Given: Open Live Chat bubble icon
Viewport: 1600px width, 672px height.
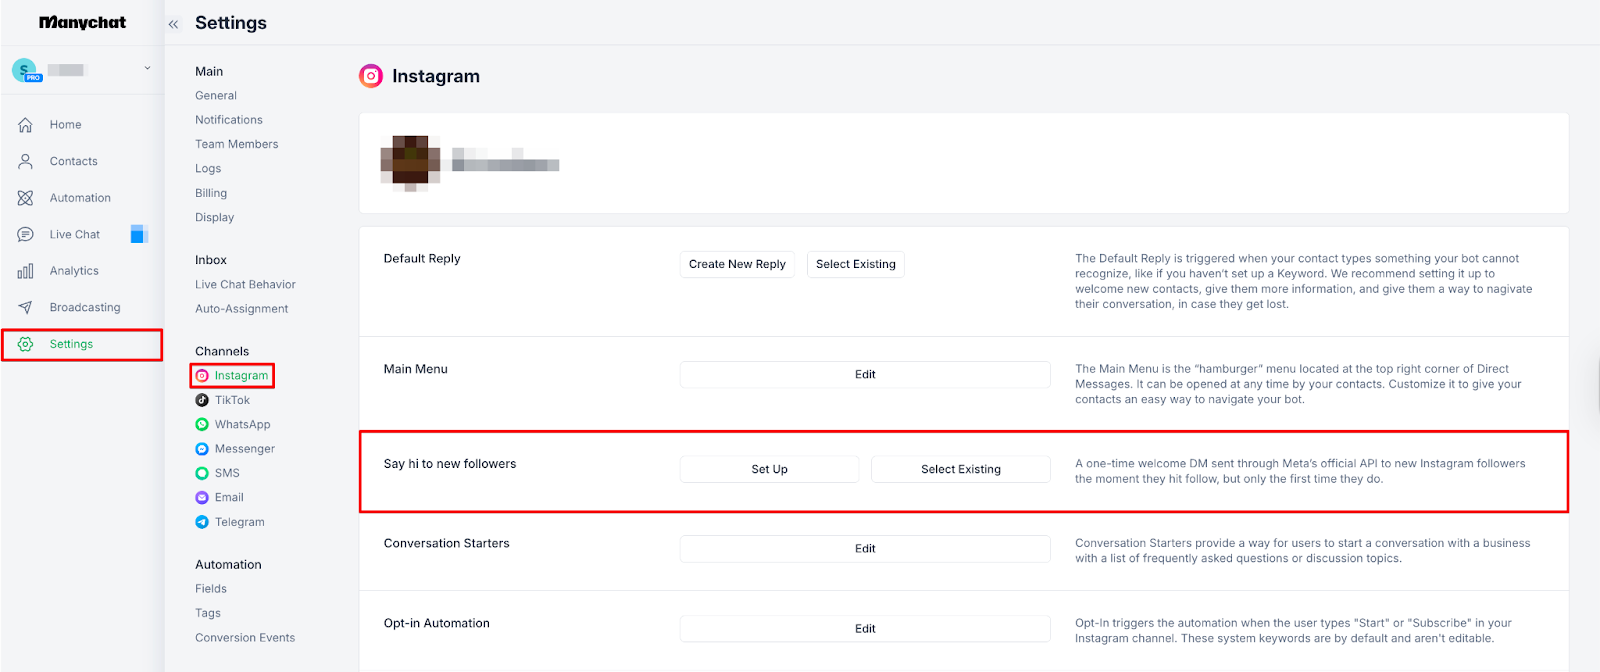Looking at the screenshot, I should pos(26,235).
